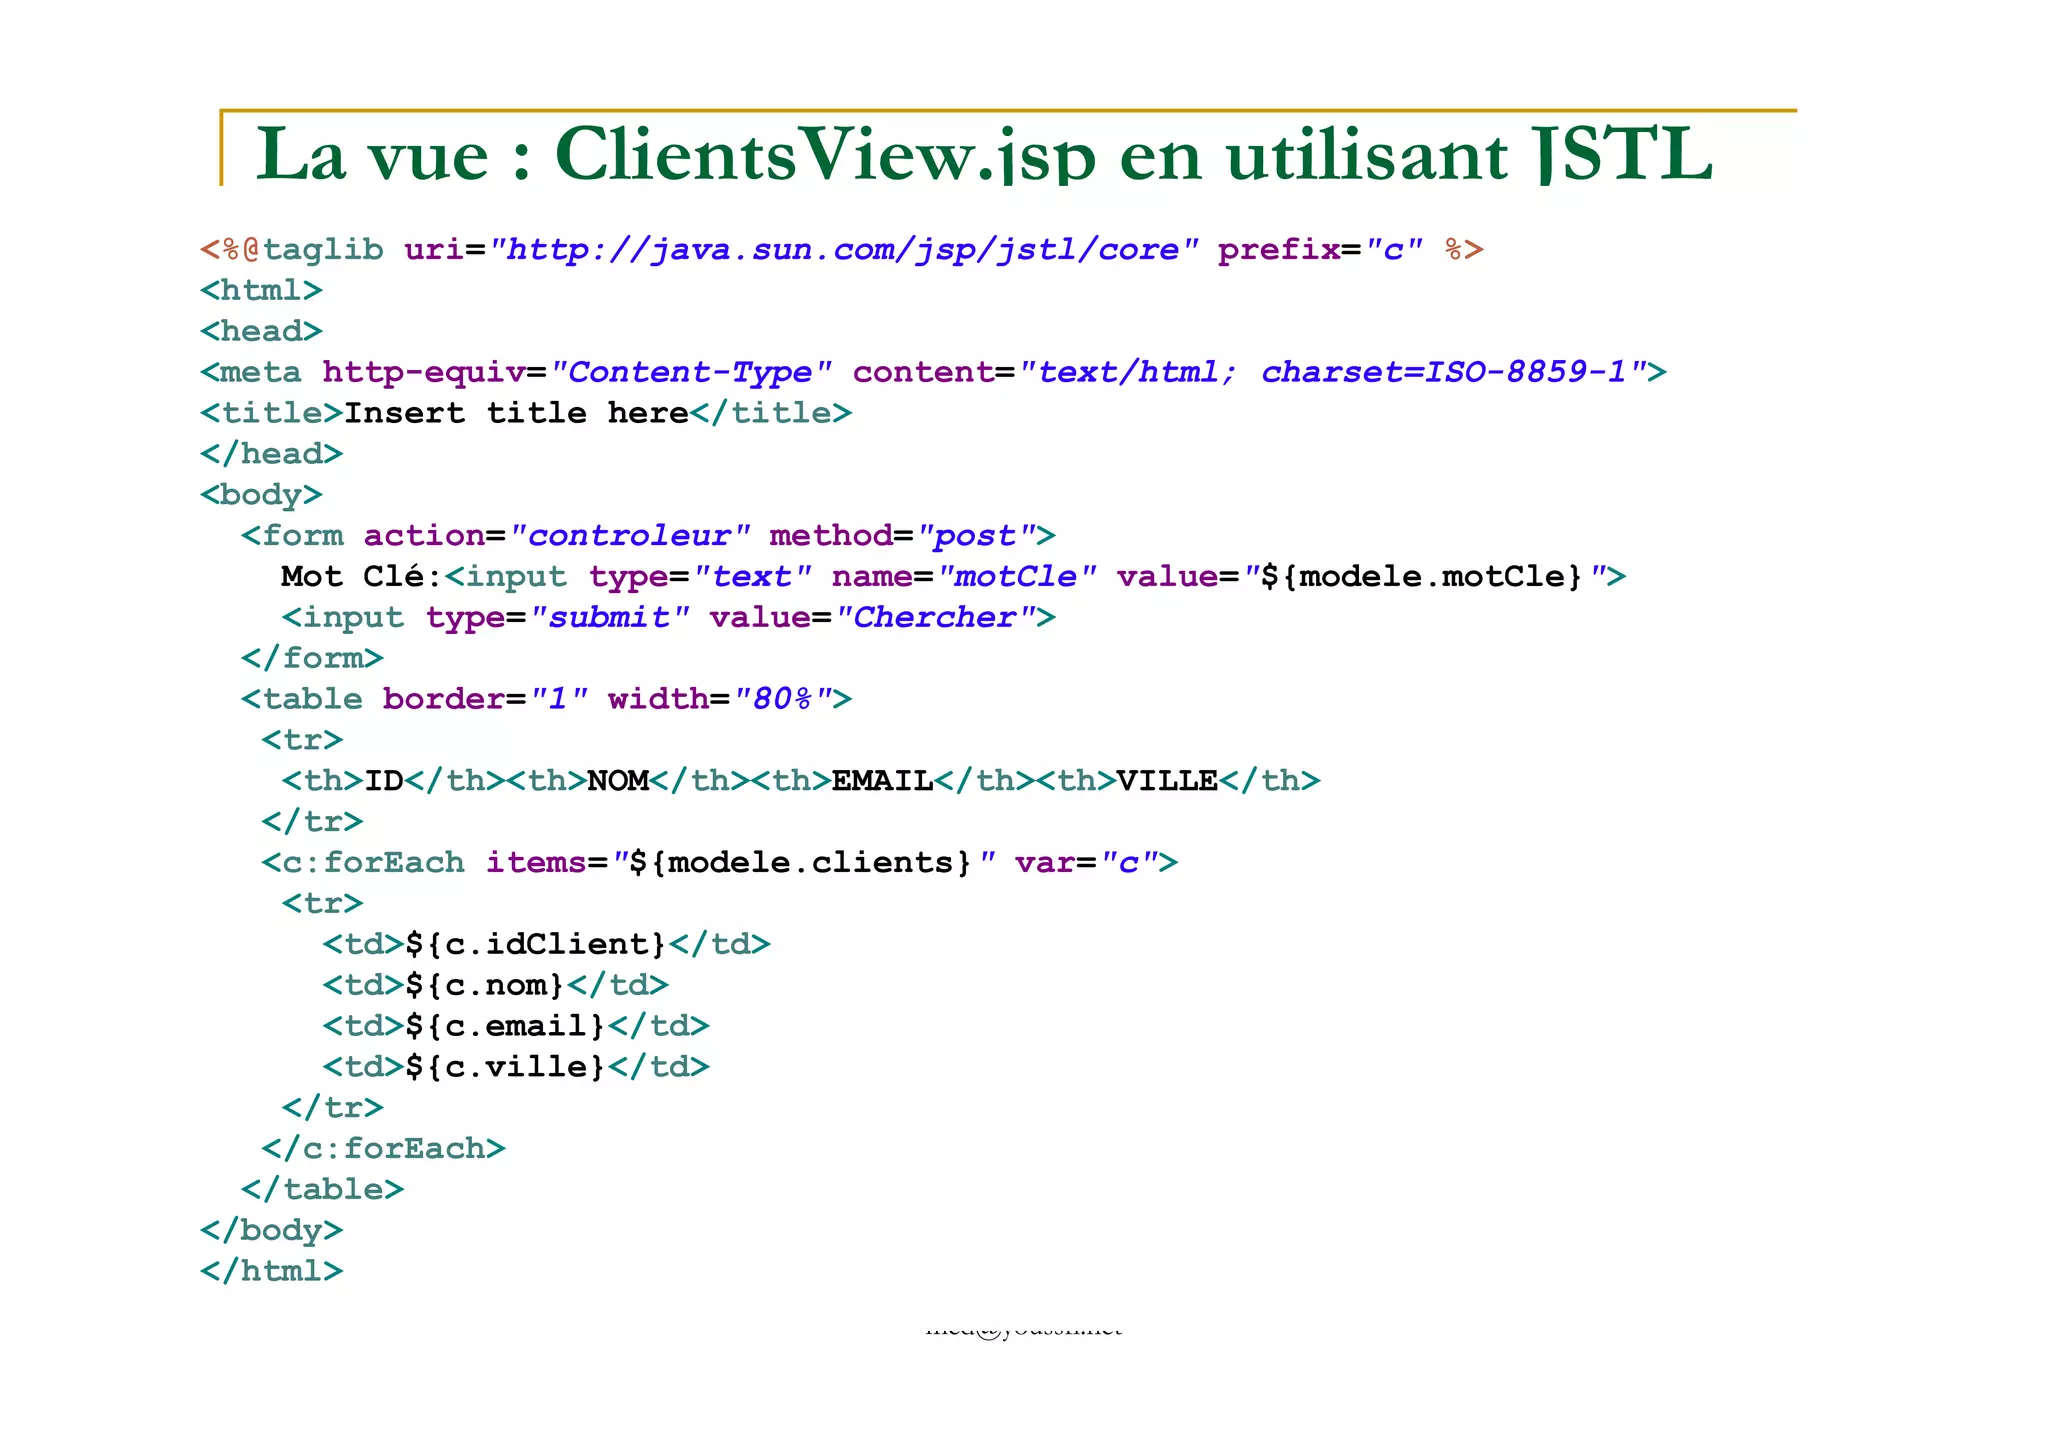Click the taglib directive line with jstl/core uri
The width and height of the screenshot is (2048, 1447).
[842, 250]
